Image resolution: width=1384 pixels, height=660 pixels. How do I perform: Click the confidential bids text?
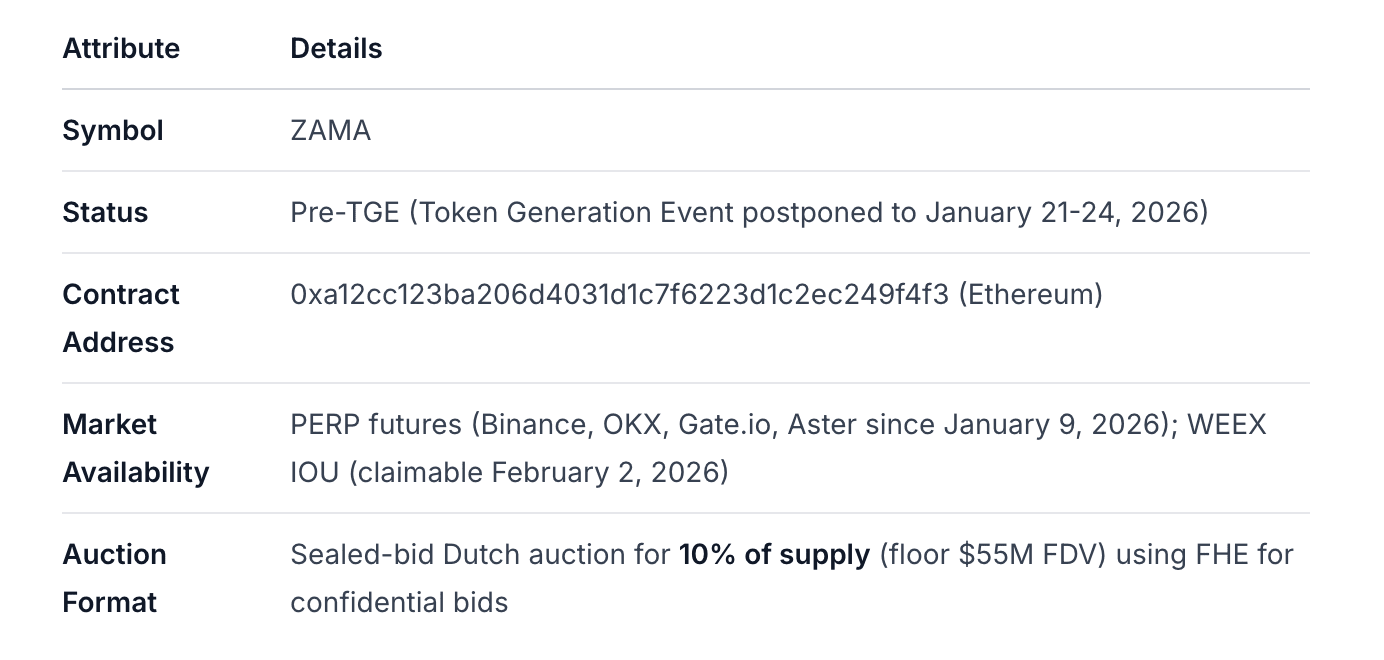pyautogui.click(x=399, y=602)
